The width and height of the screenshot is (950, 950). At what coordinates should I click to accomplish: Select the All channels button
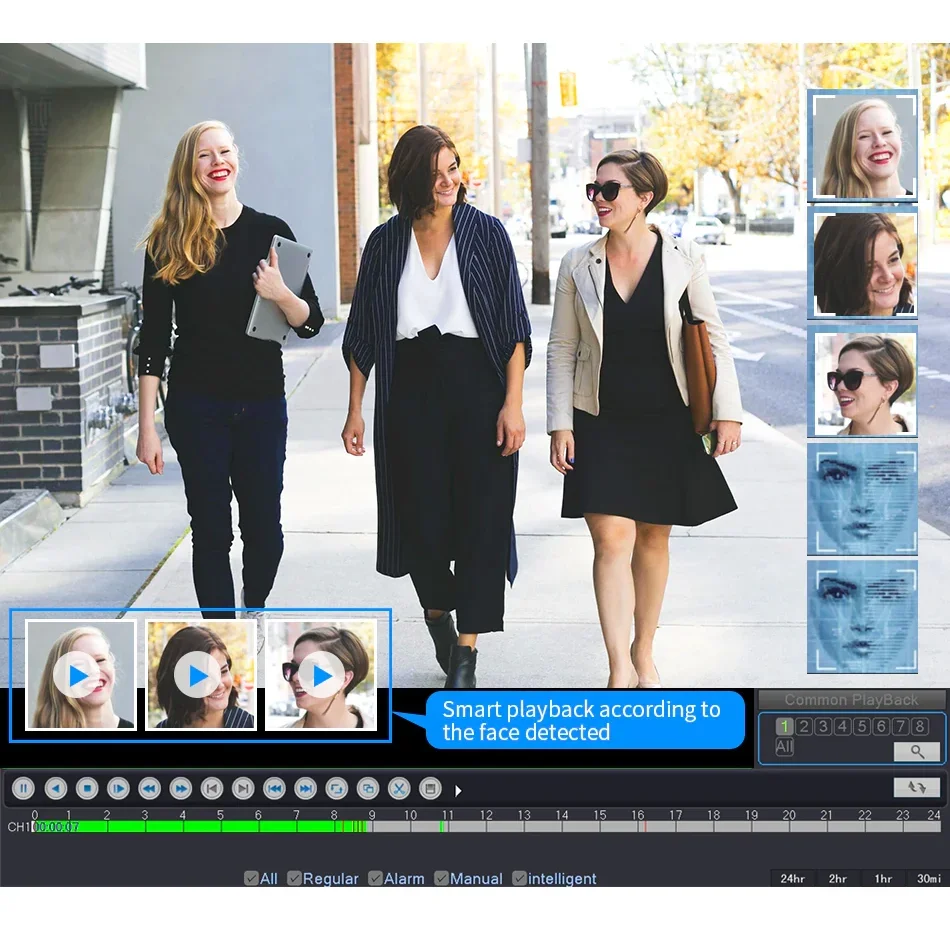[x=785, y=747]
